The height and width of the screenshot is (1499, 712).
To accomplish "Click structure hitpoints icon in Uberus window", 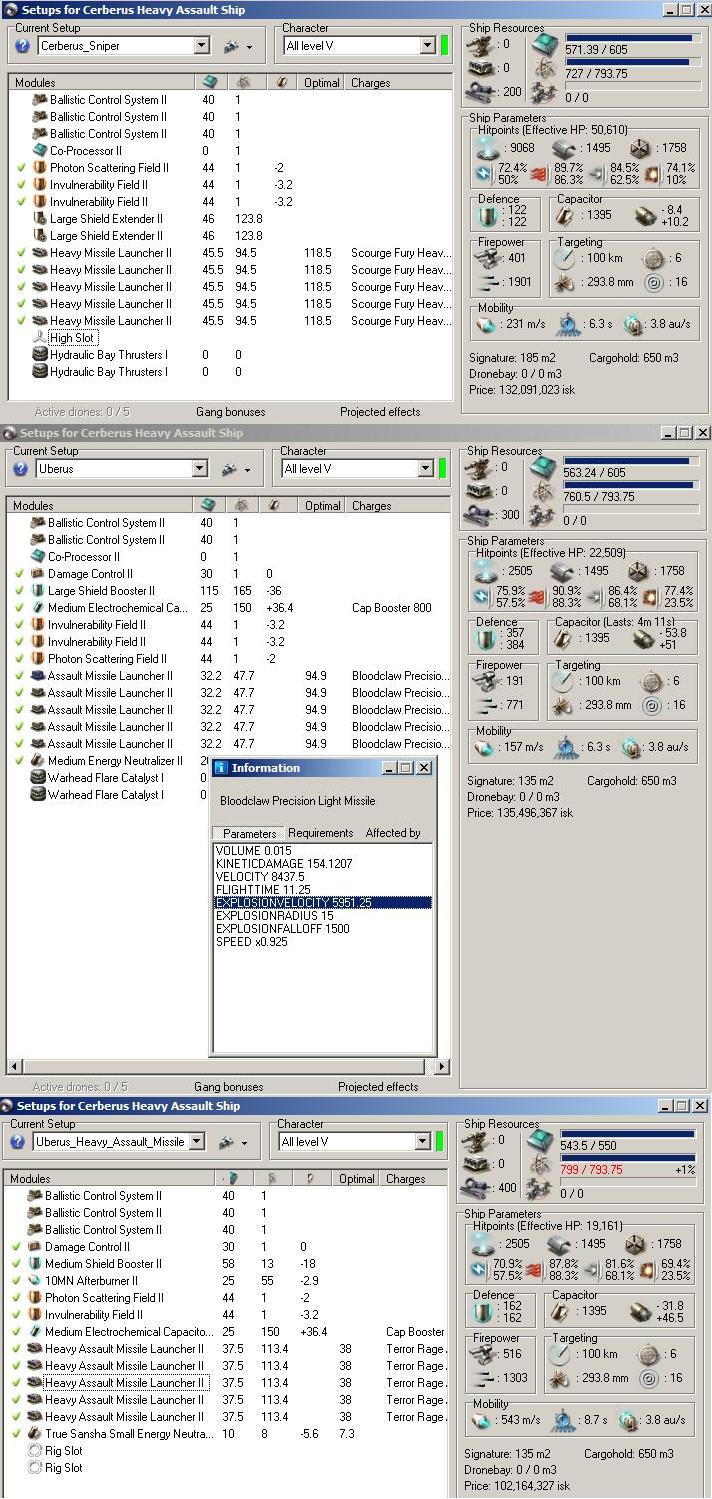I will (x=640, y=571).
